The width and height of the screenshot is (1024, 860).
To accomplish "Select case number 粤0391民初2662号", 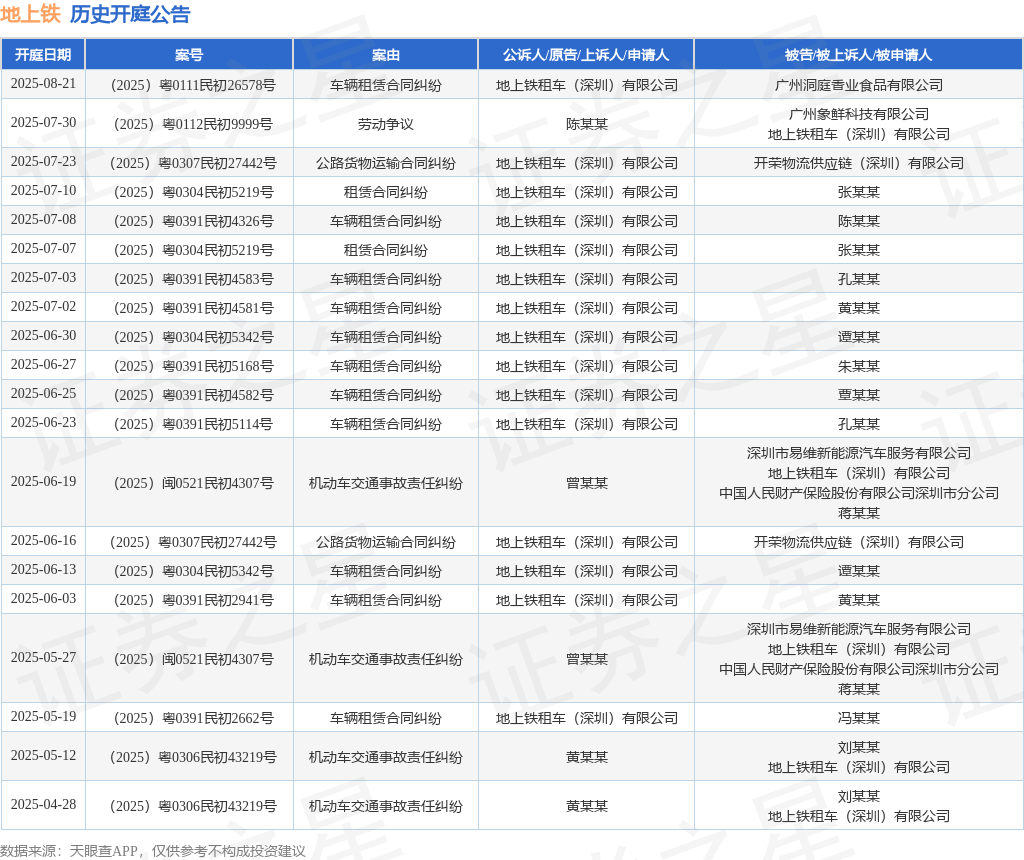I will (193, 718).
